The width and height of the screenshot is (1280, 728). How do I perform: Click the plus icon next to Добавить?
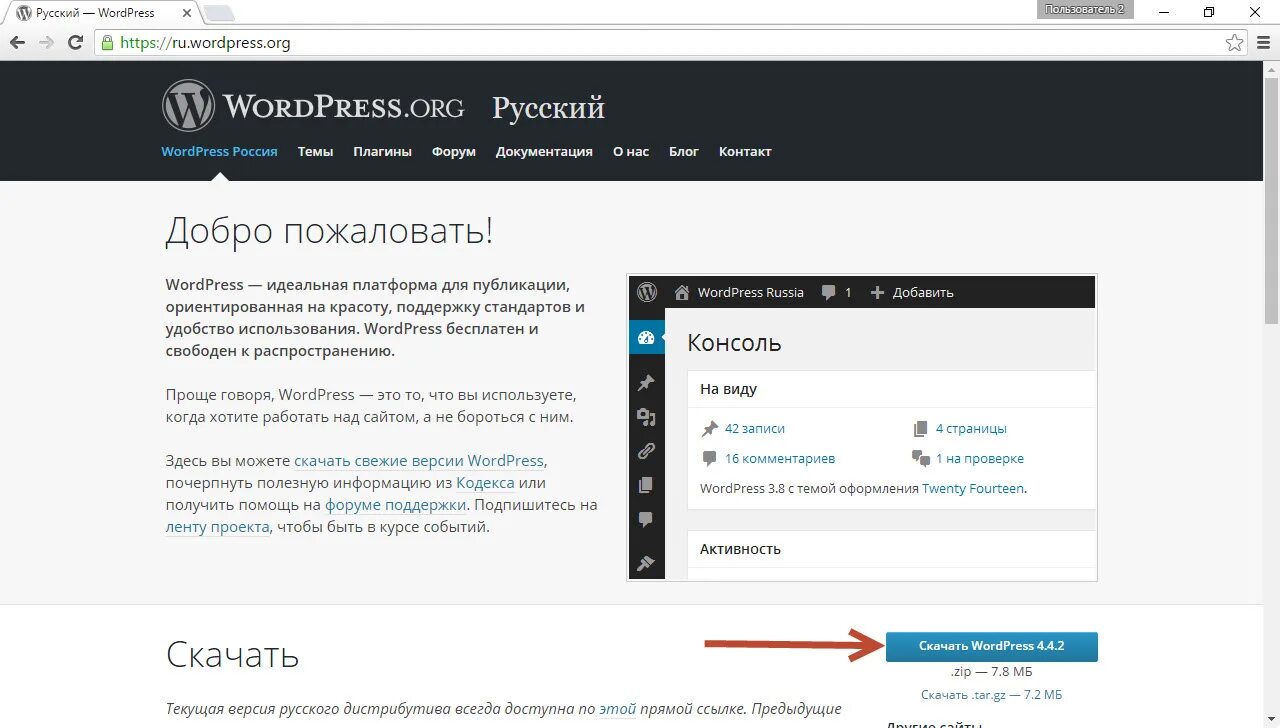point(878,292)
